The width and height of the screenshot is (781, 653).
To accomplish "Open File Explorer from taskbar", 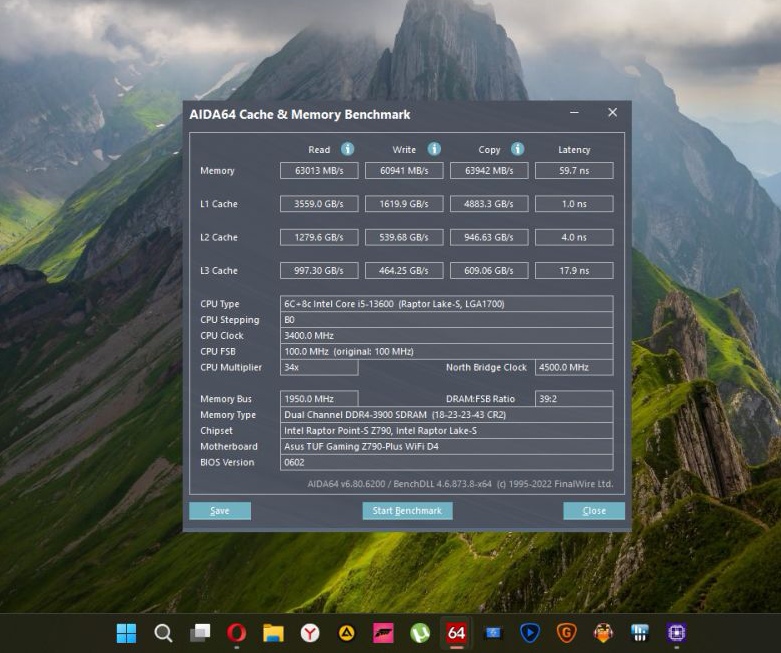I will (273, 633).
